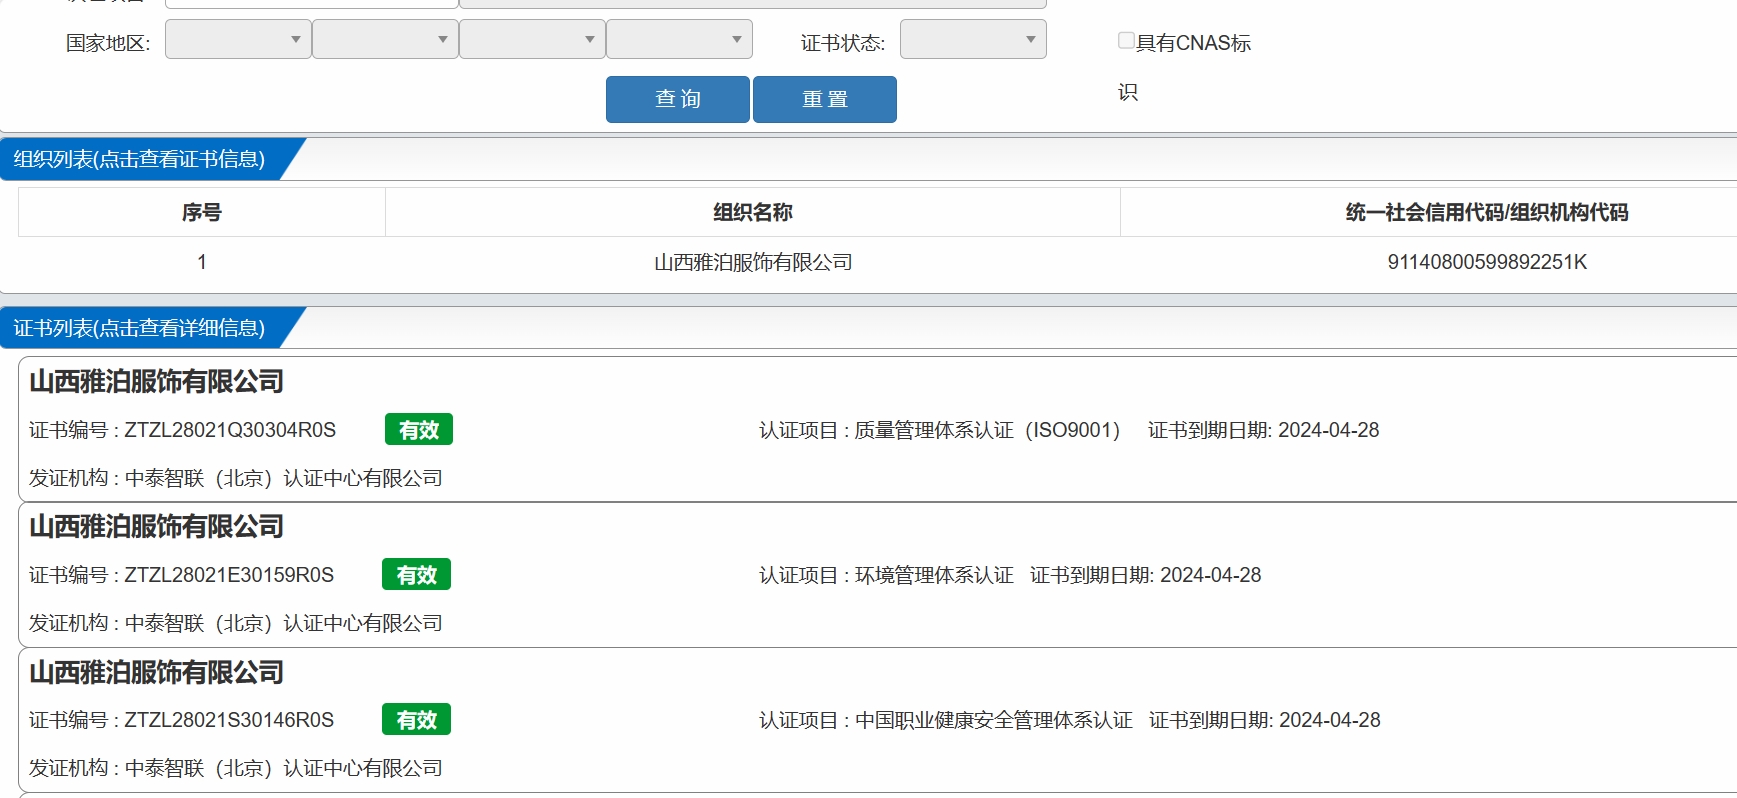This screenshot has height=798, width=1737.
Task: Select the 组织列表 section tab
Action: 140,159
